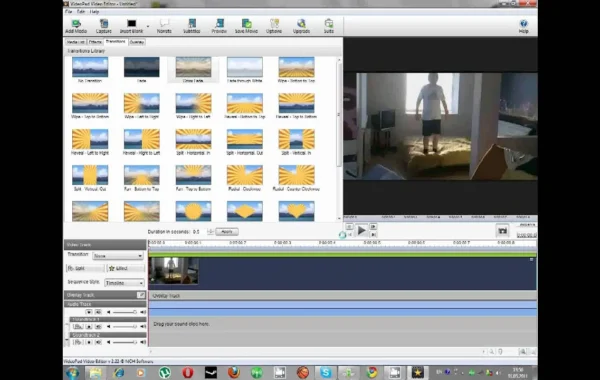Open the File menu
600x380 pixels.
click(69, 12)
